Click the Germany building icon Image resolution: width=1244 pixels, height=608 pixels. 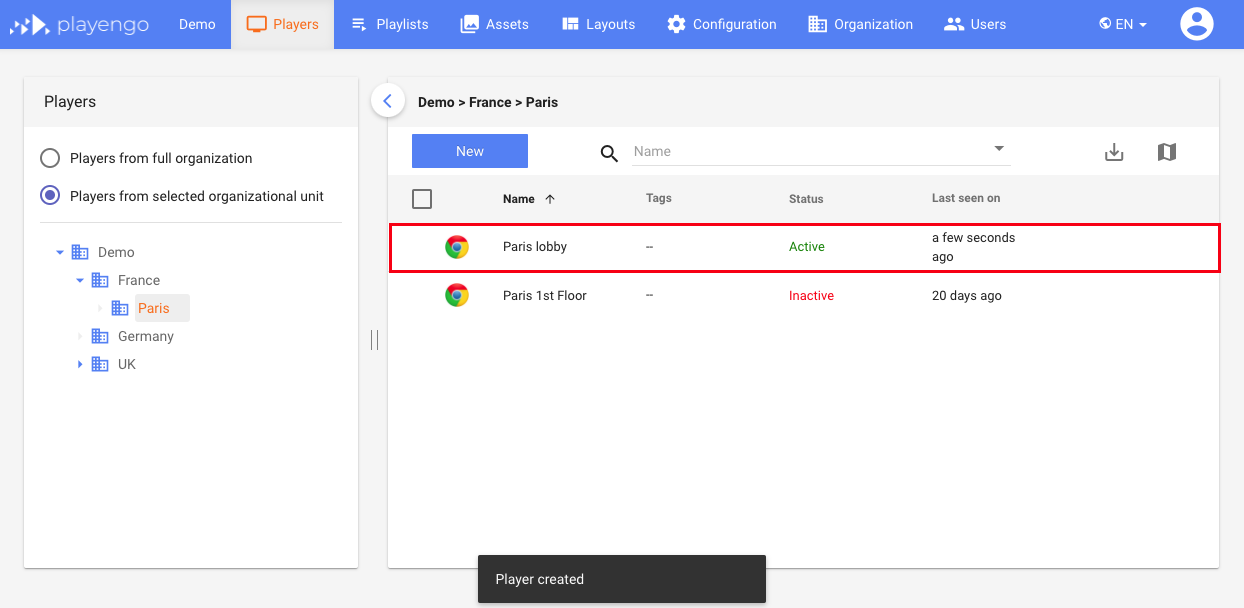[100, 336]
